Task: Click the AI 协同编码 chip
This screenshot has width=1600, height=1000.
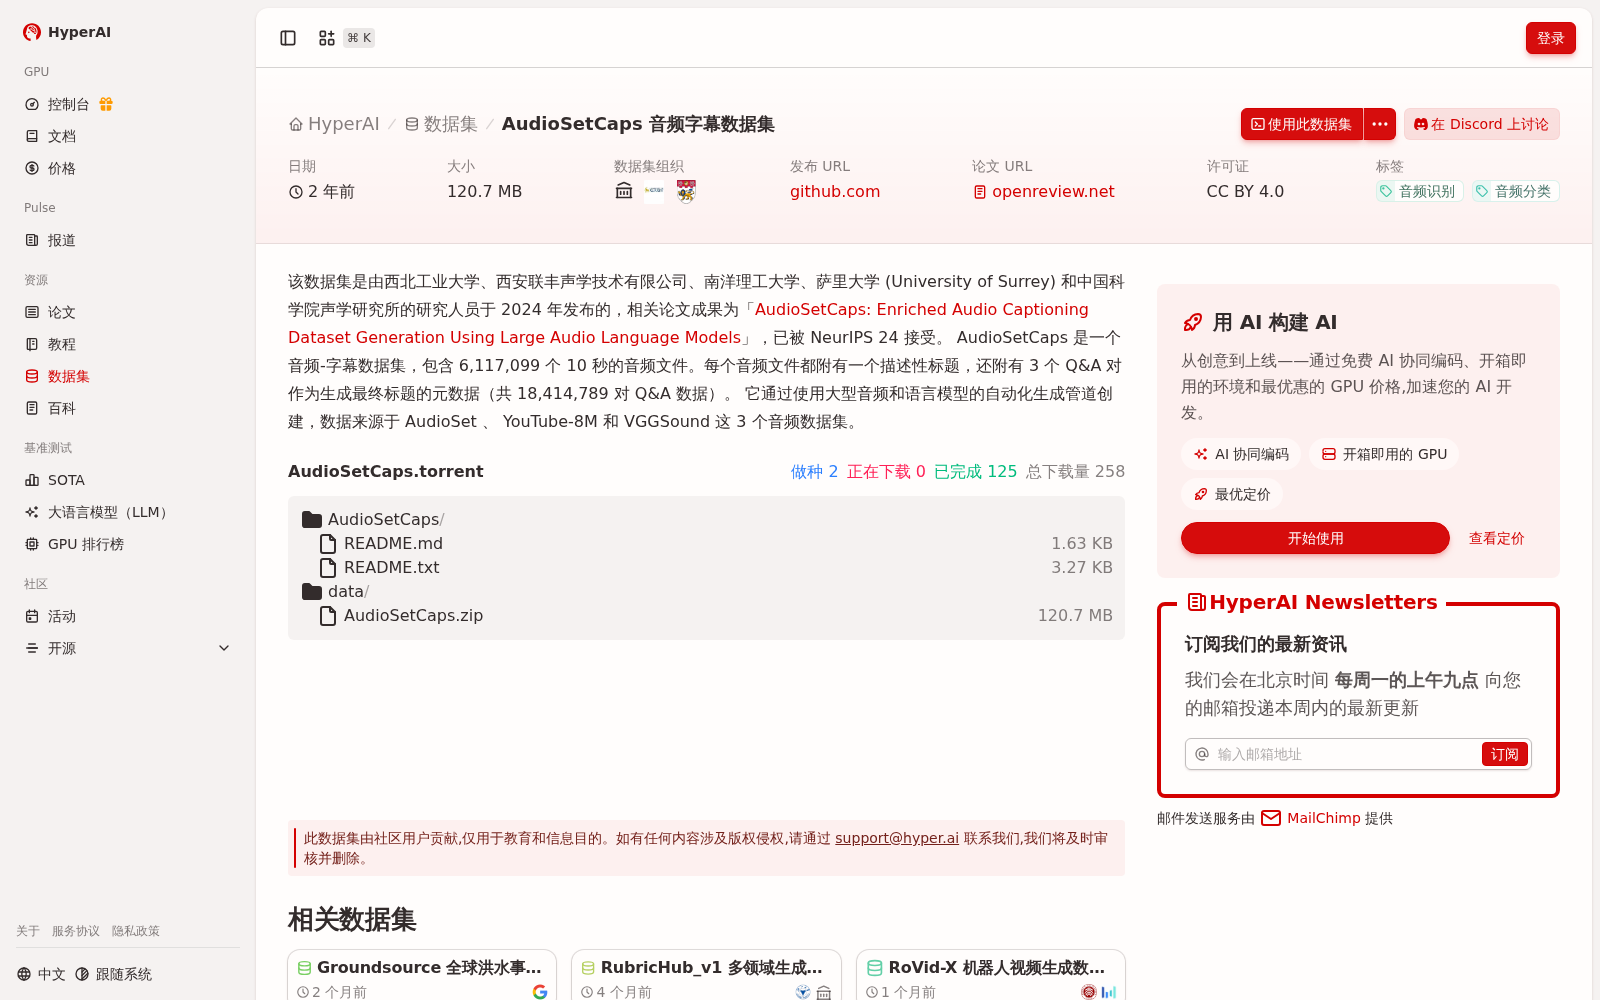Action: tap(1241, 454)
